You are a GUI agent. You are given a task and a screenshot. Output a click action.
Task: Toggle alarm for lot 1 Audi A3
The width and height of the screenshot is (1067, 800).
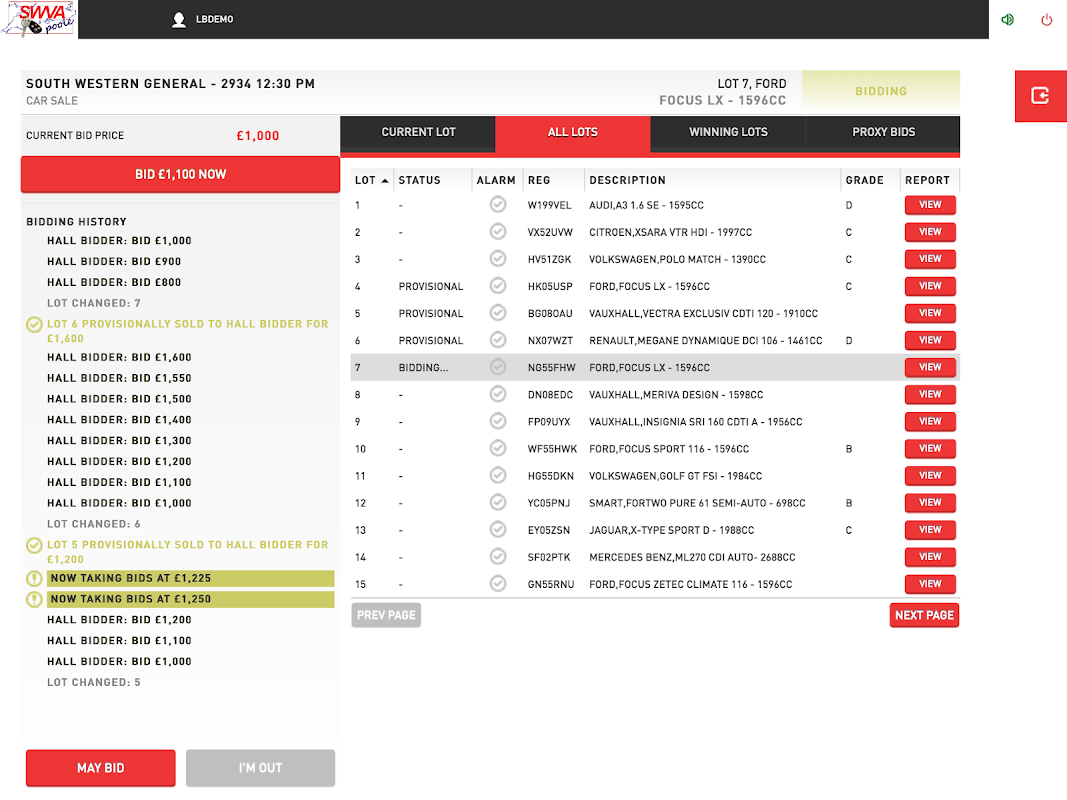[498, 205]
